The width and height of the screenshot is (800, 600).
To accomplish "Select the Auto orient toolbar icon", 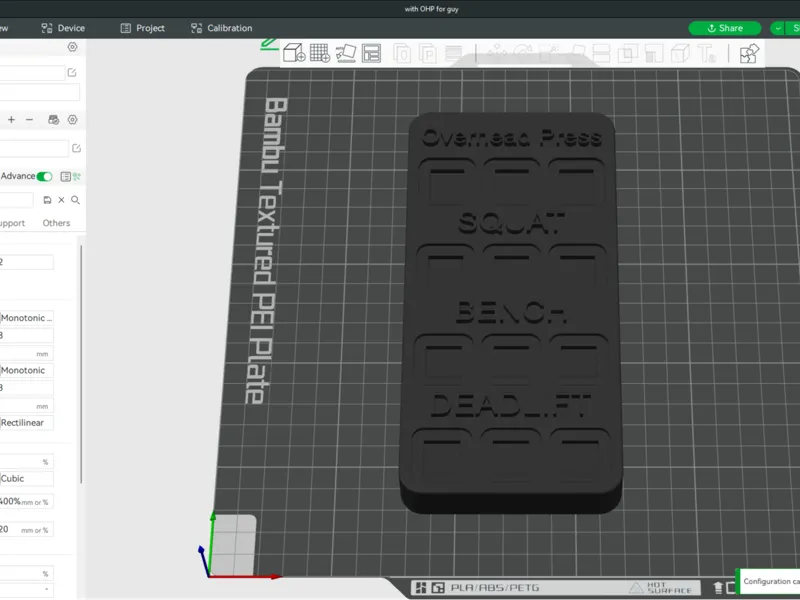I will click(x=345, y=53).
